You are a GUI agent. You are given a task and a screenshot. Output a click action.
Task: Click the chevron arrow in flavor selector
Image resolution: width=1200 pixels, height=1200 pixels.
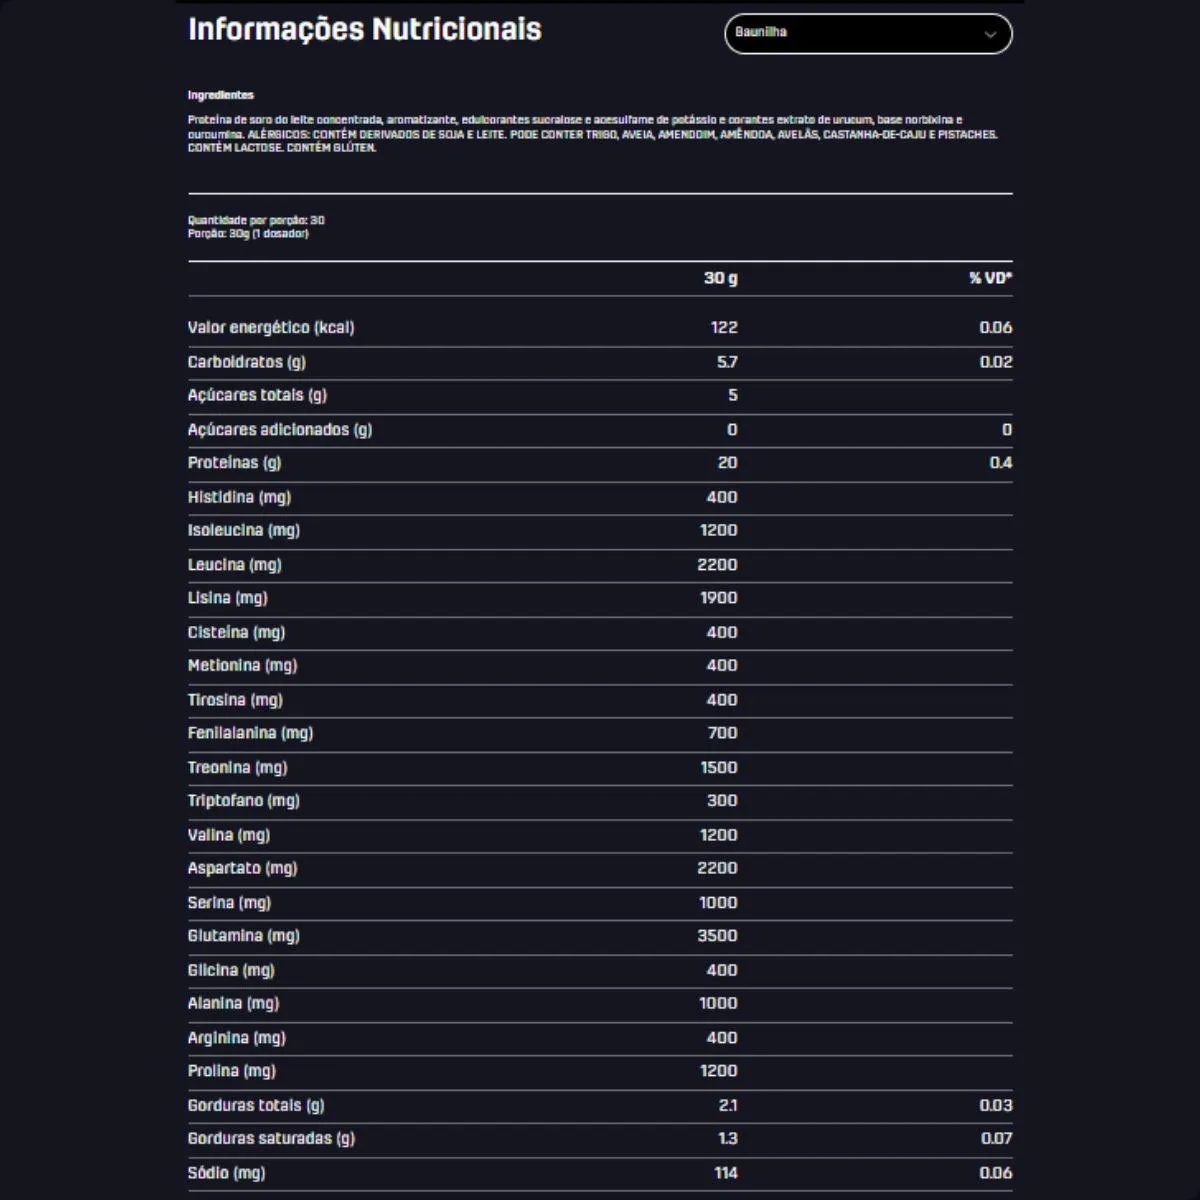coord(990,35)
